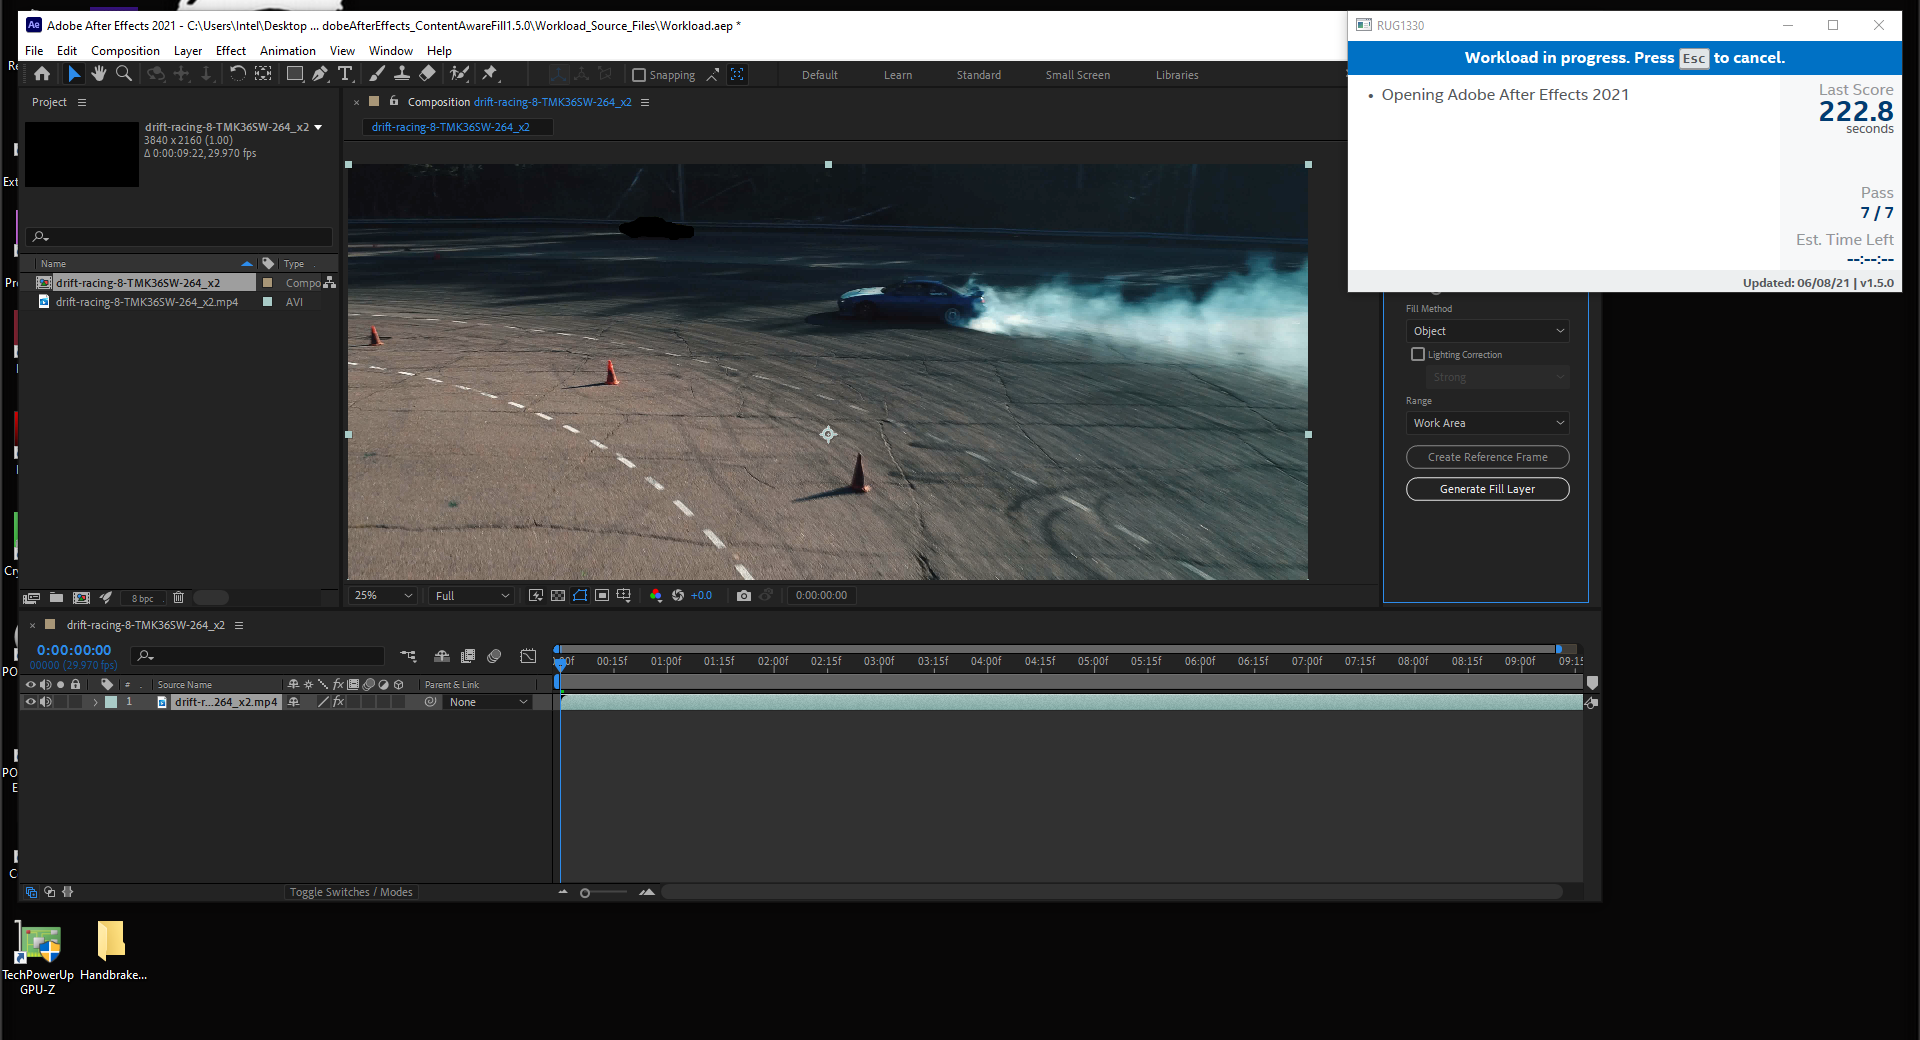The height and width of the screenshot is (1040, 1920).
Task: Select the Selection arrow tool
Action: coord(74,74)
